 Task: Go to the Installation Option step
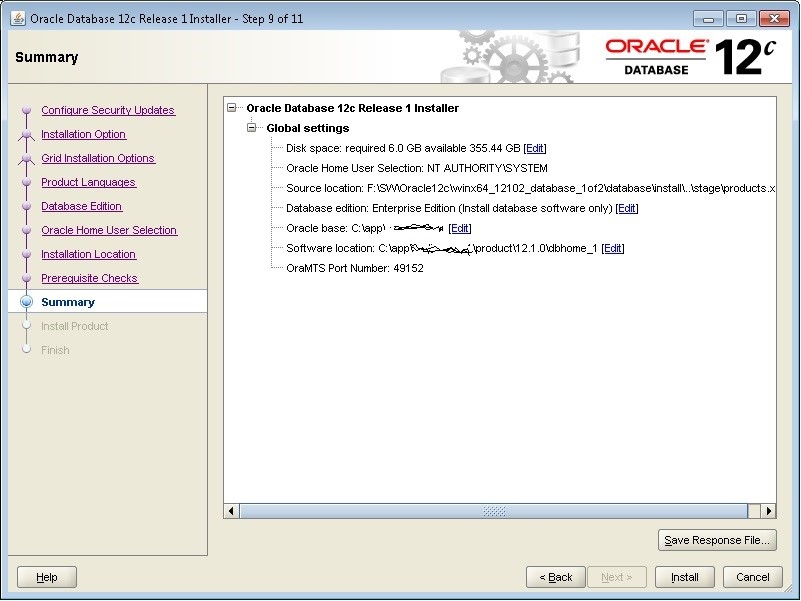click(x=83, y=134)
